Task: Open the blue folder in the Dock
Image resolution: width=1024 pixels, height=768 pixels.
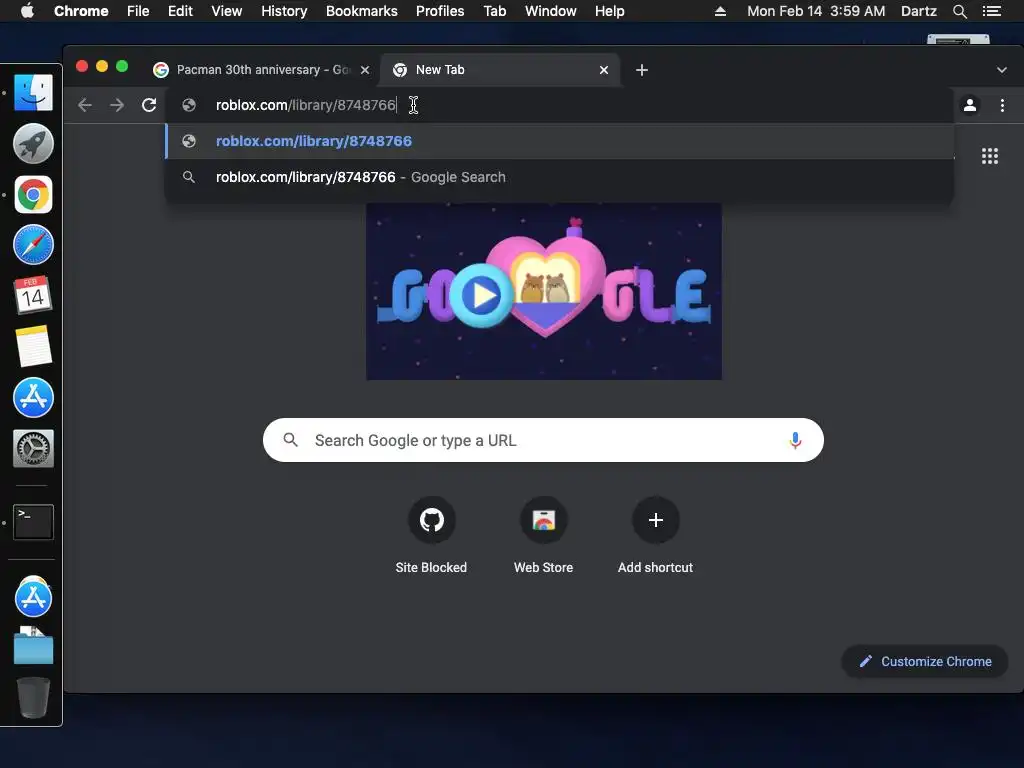Action: click(33, 647)
